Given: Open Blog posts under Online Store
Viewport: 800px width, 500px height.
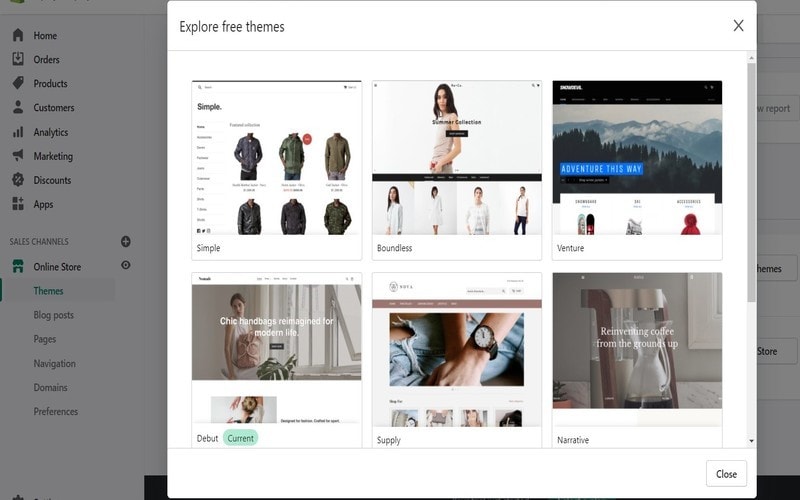Looking at the screenshot, I should 54,315.
